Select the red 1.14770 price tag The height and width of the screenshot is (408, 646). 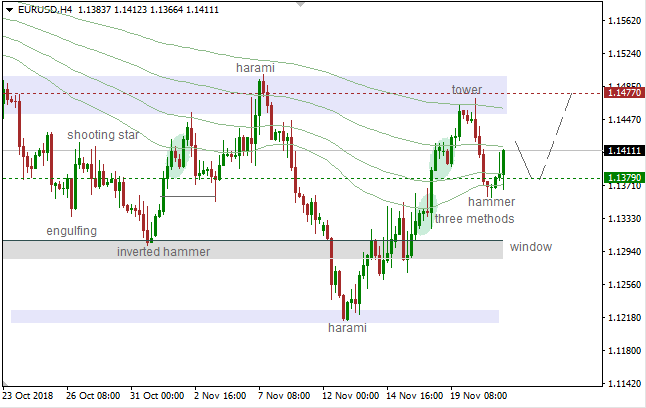click(624, 93)
